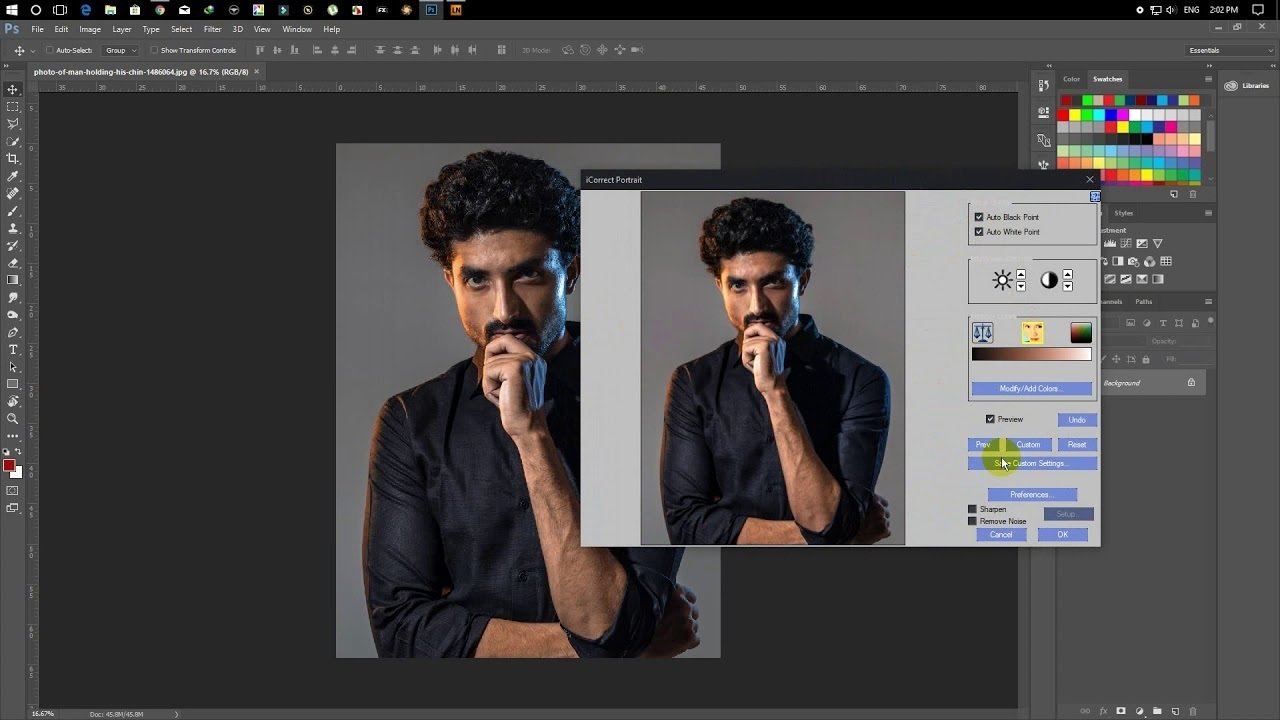
Task: Select the Crop tool
Action: pyautogui.click(x=13, y=158)
